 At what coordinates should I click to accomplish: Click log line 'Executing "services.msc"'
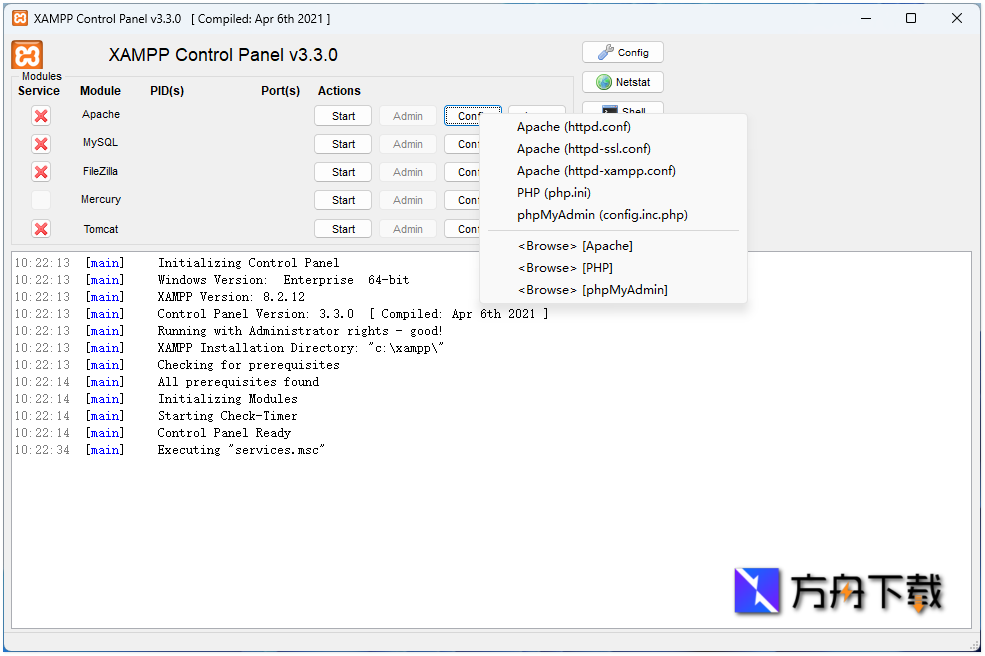tap(241, 450)
